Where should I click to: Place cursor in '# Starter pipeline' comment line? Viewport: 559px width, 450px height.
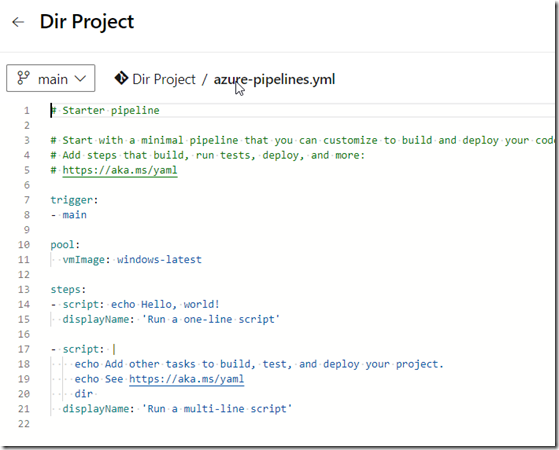(x=105, y=111)
